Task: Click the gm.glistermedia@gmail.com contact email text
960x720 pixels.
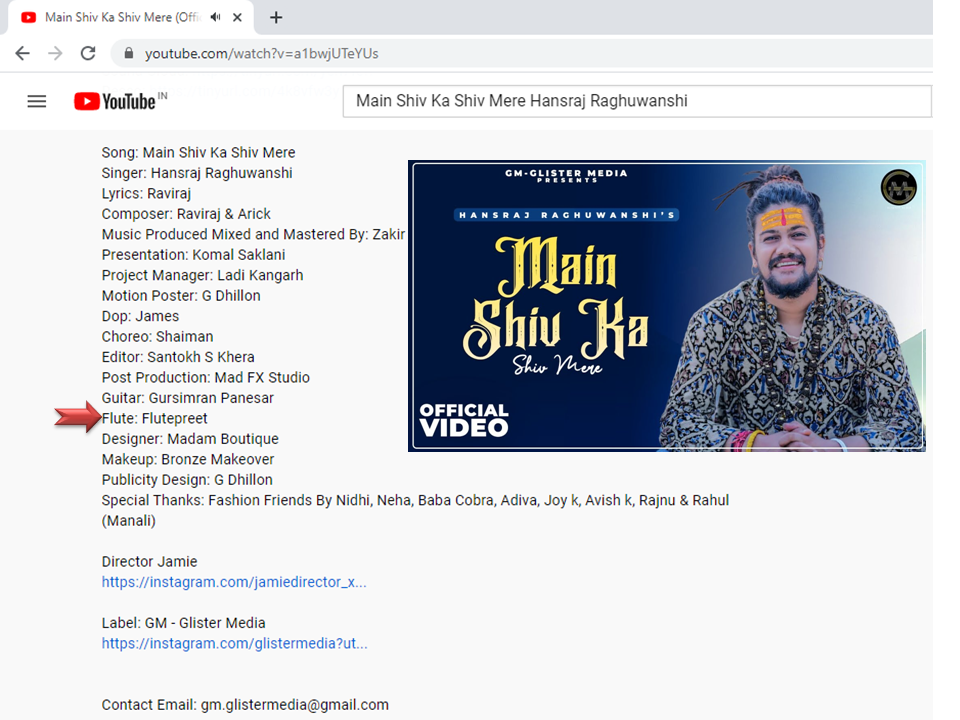Action: pos(294,705)
